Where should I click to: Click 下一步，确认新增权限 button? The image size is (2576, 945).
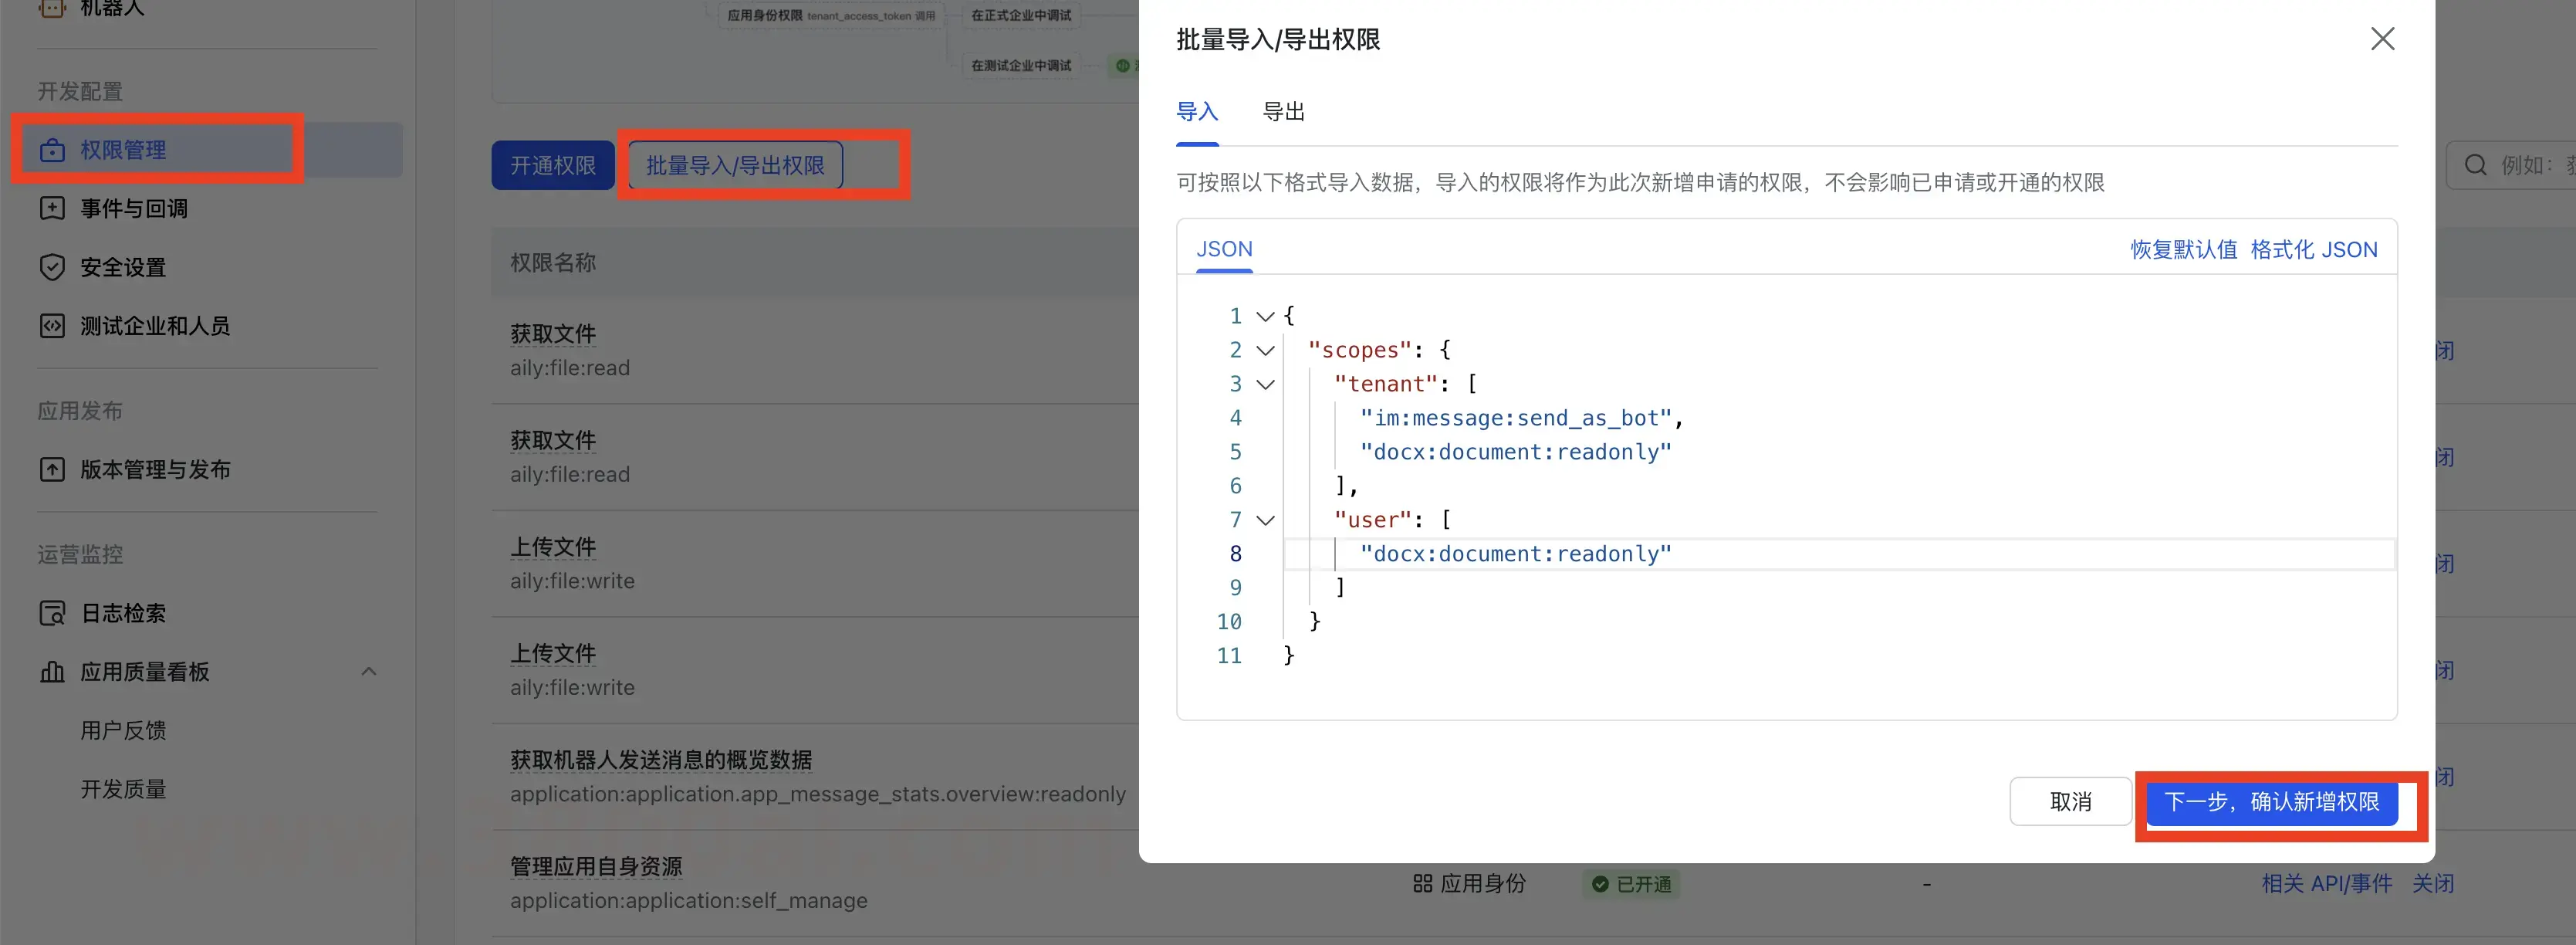[2271, 802]
